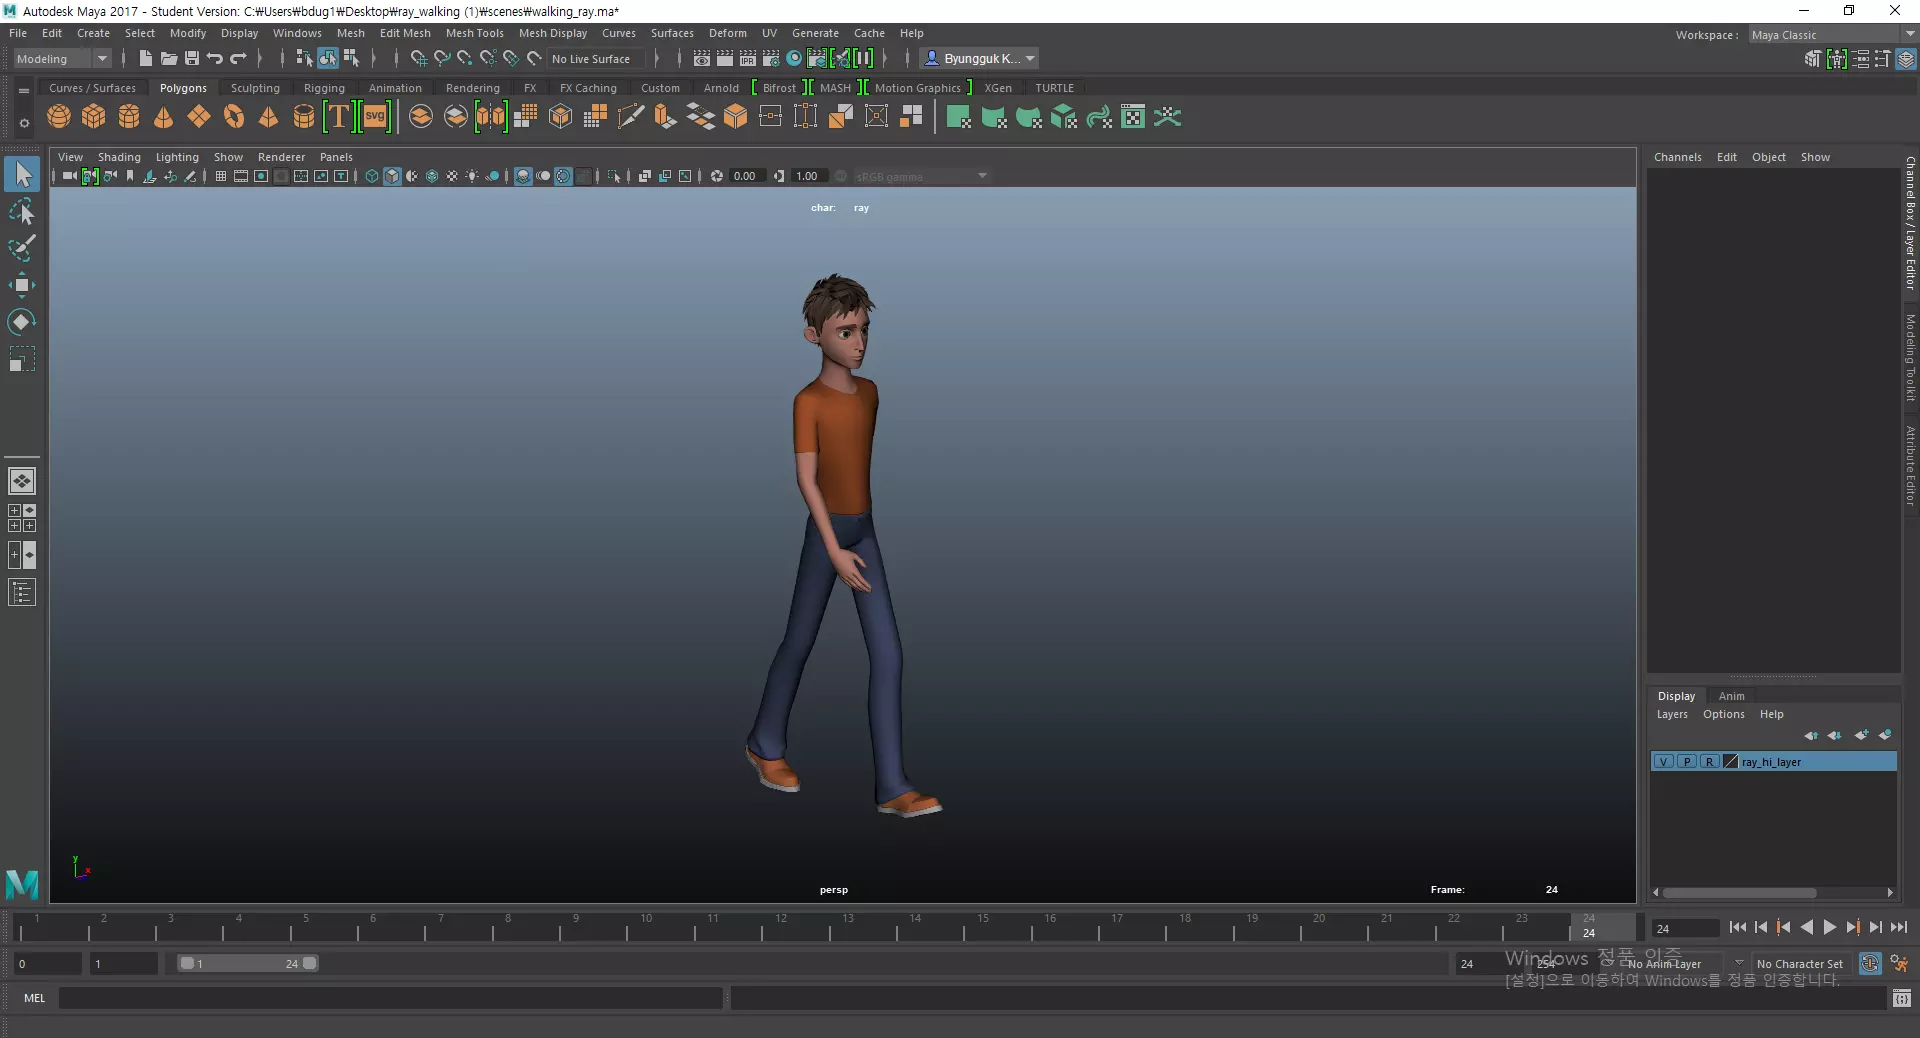
Task: Activate the Rotate tool
Action: [x=22, y=322]
